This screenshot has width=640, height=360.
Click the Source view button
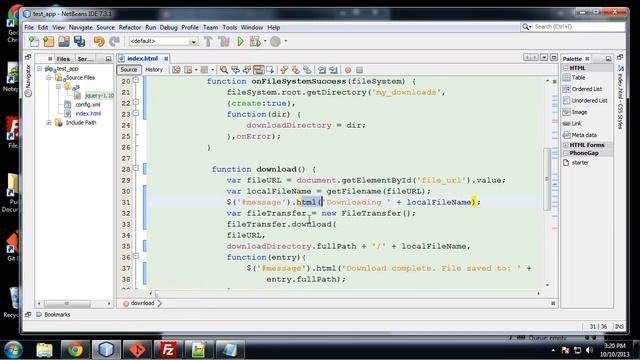(x=129, y=70)
